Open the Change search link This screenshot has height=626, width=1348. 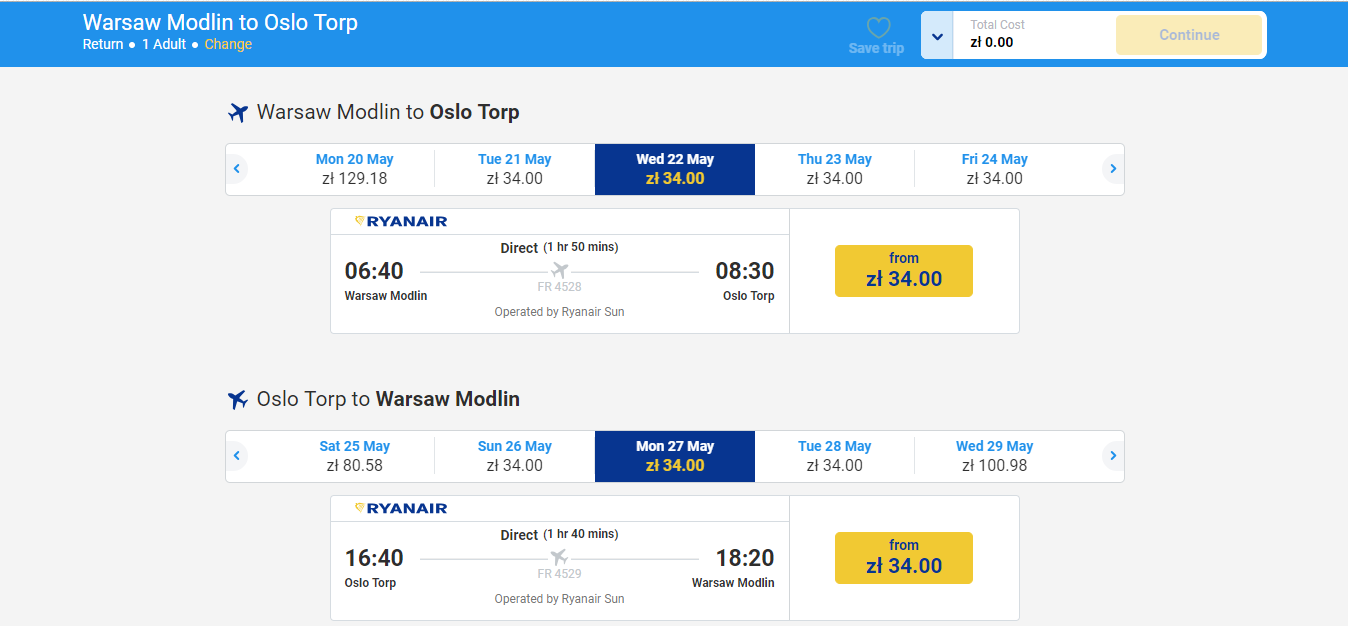[228, 44]
